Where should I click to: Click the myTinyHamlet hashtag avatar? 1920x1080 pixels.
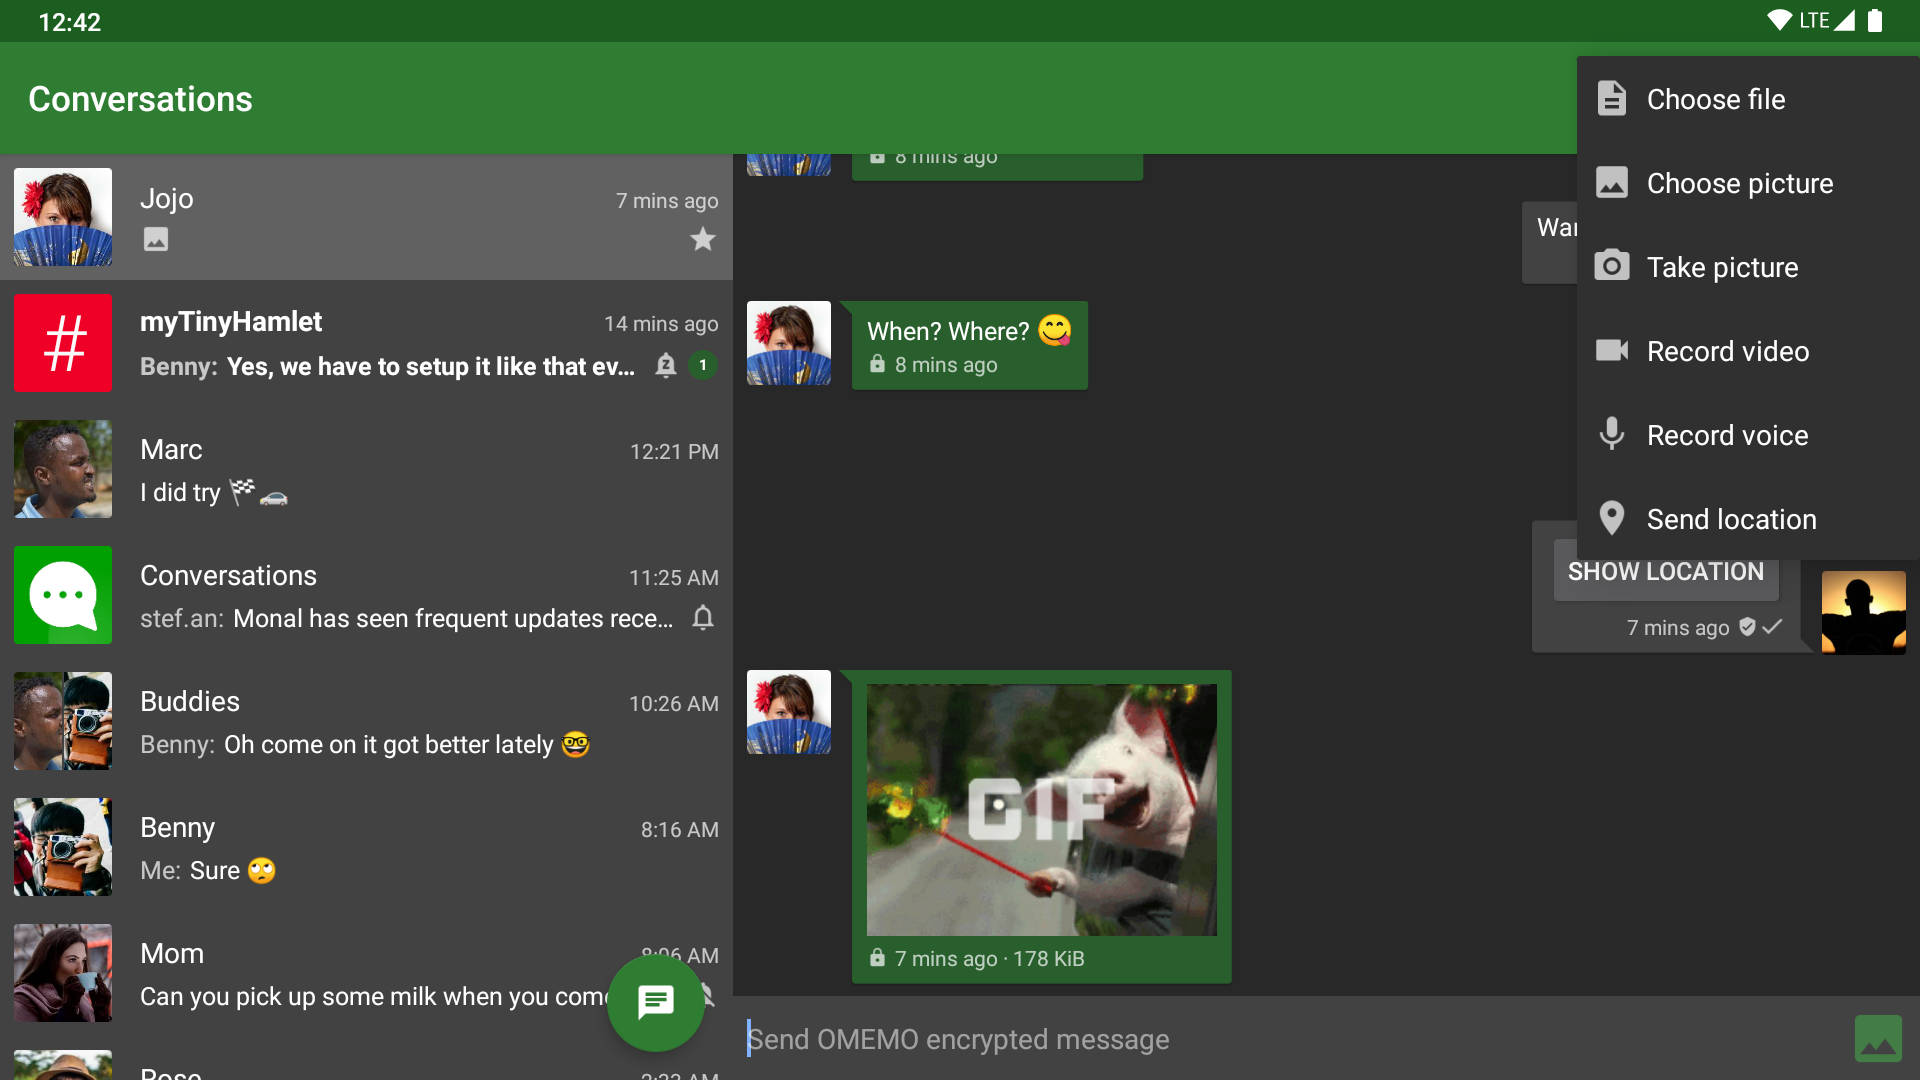[x=63, y=343]
